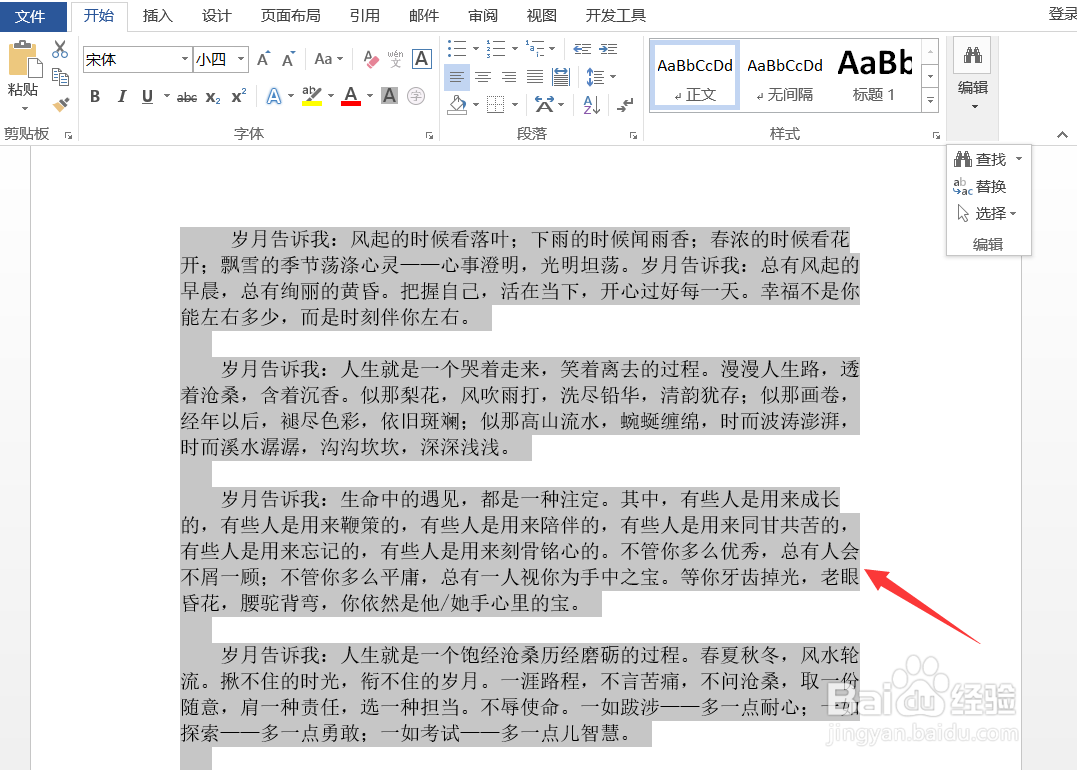Clear all formatting with eraser icon

(371, 60)
